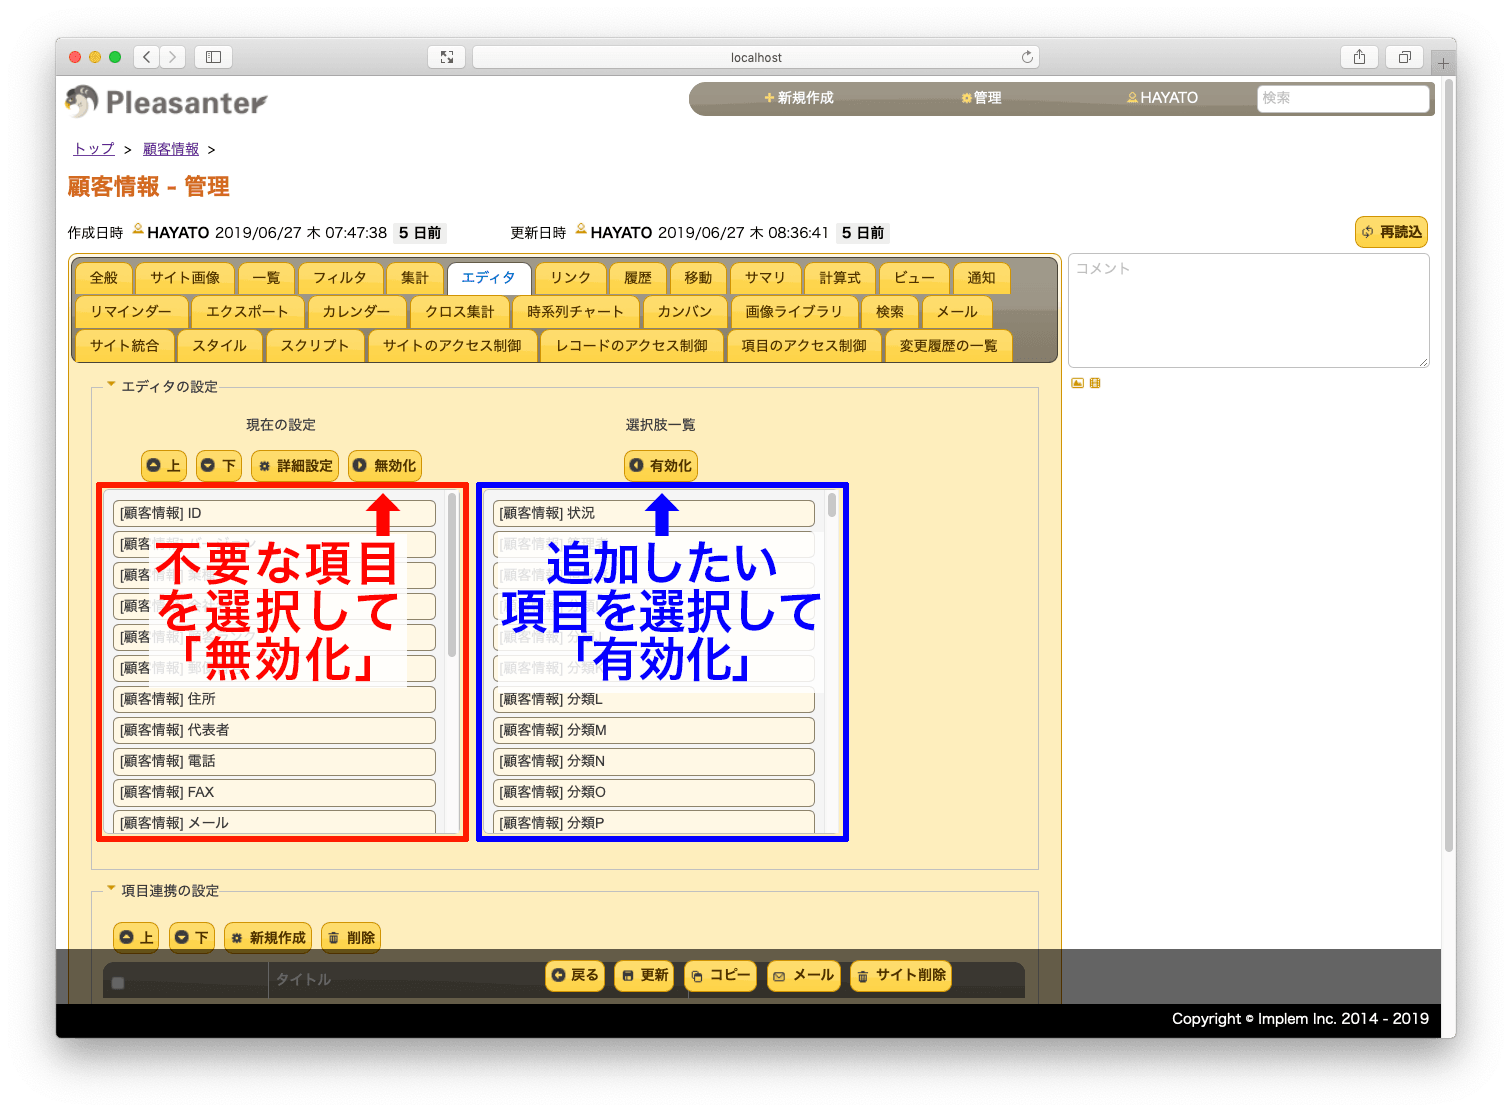Image resolution: width=1512 pixels, height=1112 pixels.
Task: Click 下 in the 項目連携の設定 section
Action: [x=191, y=937]
